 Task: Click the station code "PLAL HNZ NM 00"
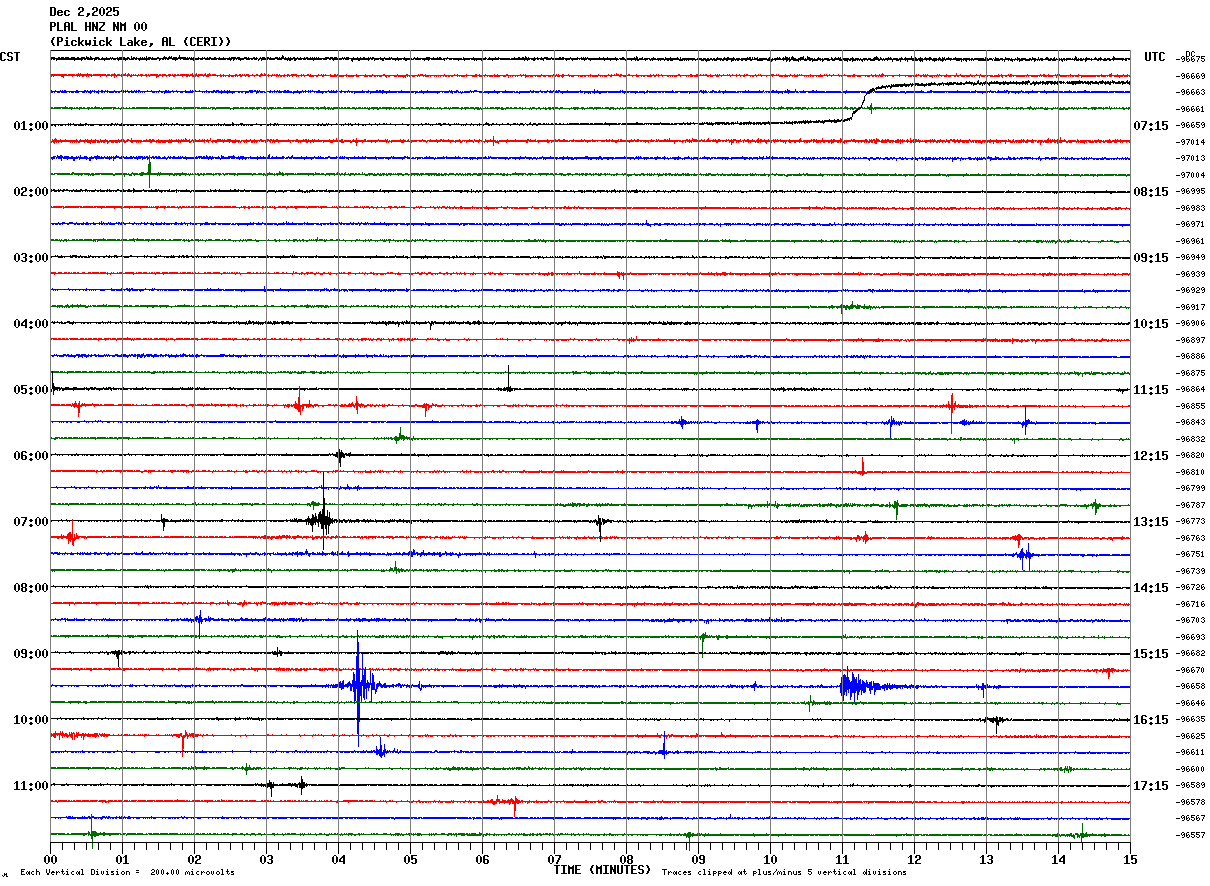(98, 27)
